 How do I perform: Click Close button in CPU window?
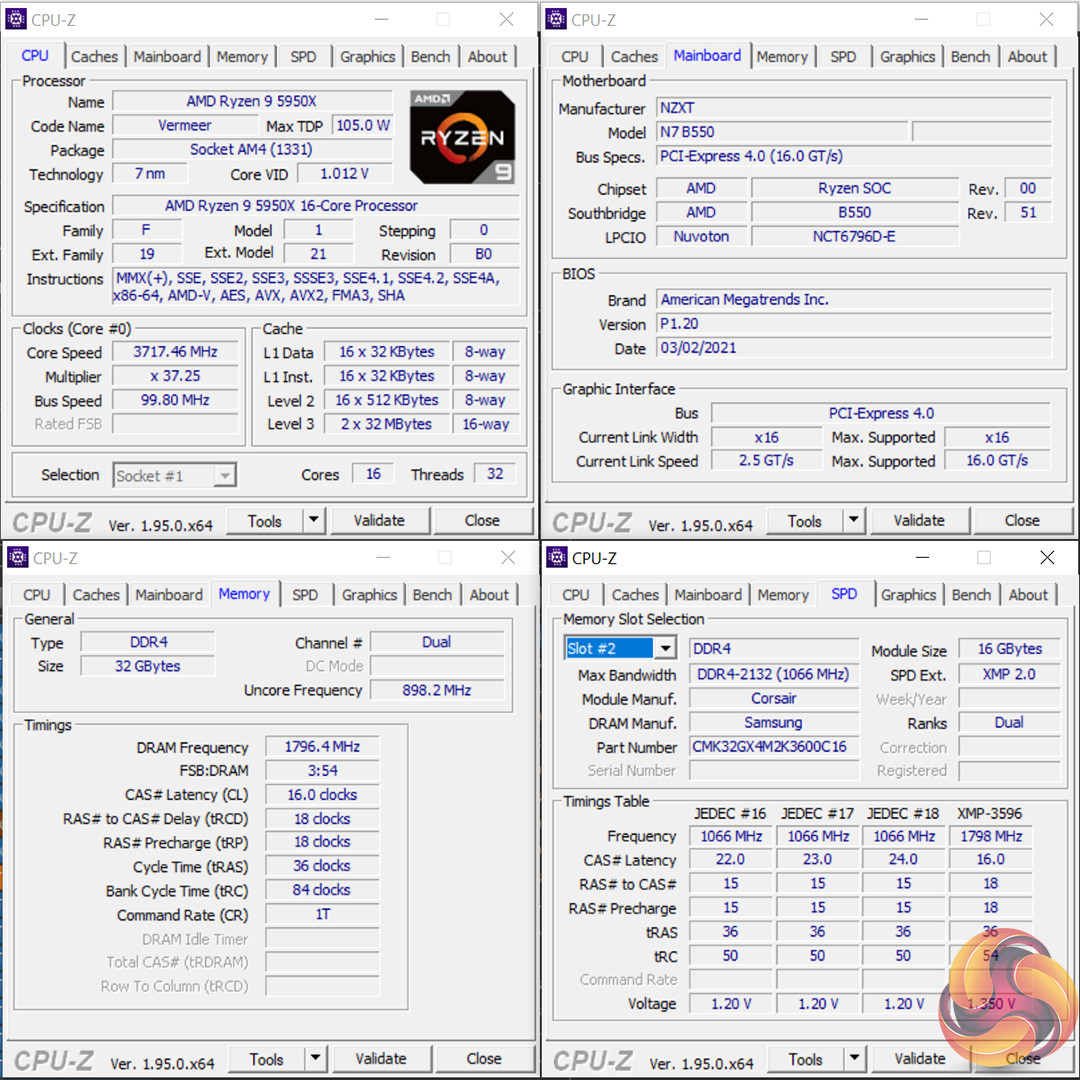(x=482, y=521)
